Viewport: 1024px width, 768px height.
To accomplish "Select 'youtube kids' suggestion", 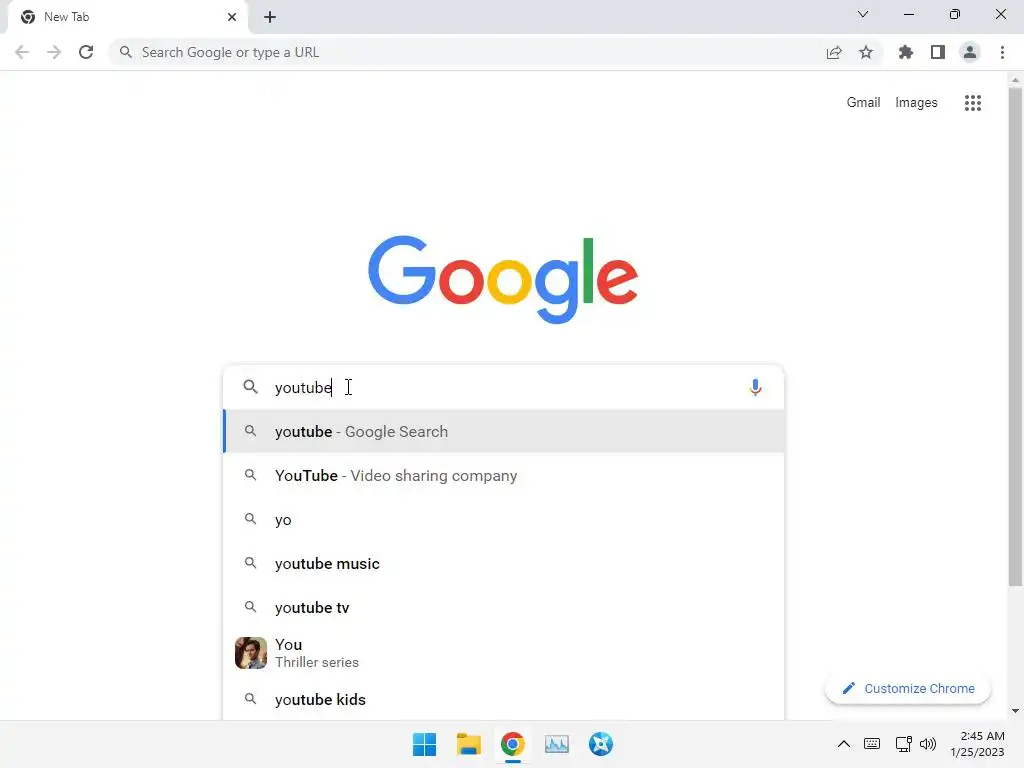I will pos(503,699).
